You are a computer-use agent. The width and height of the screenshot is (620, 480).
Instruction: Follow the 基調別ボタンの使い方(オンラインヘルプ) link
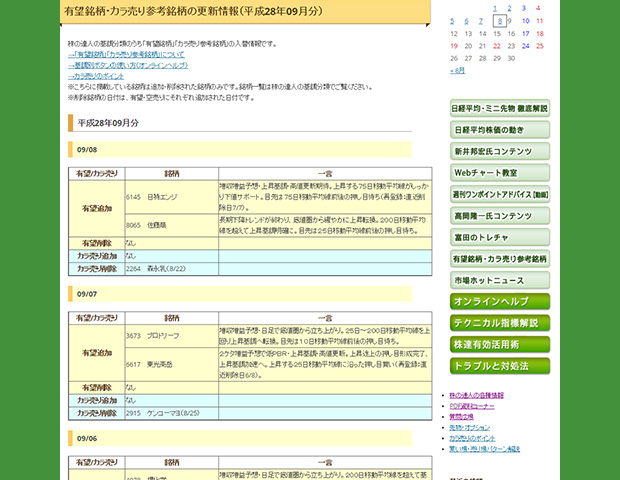coord(128,65)
